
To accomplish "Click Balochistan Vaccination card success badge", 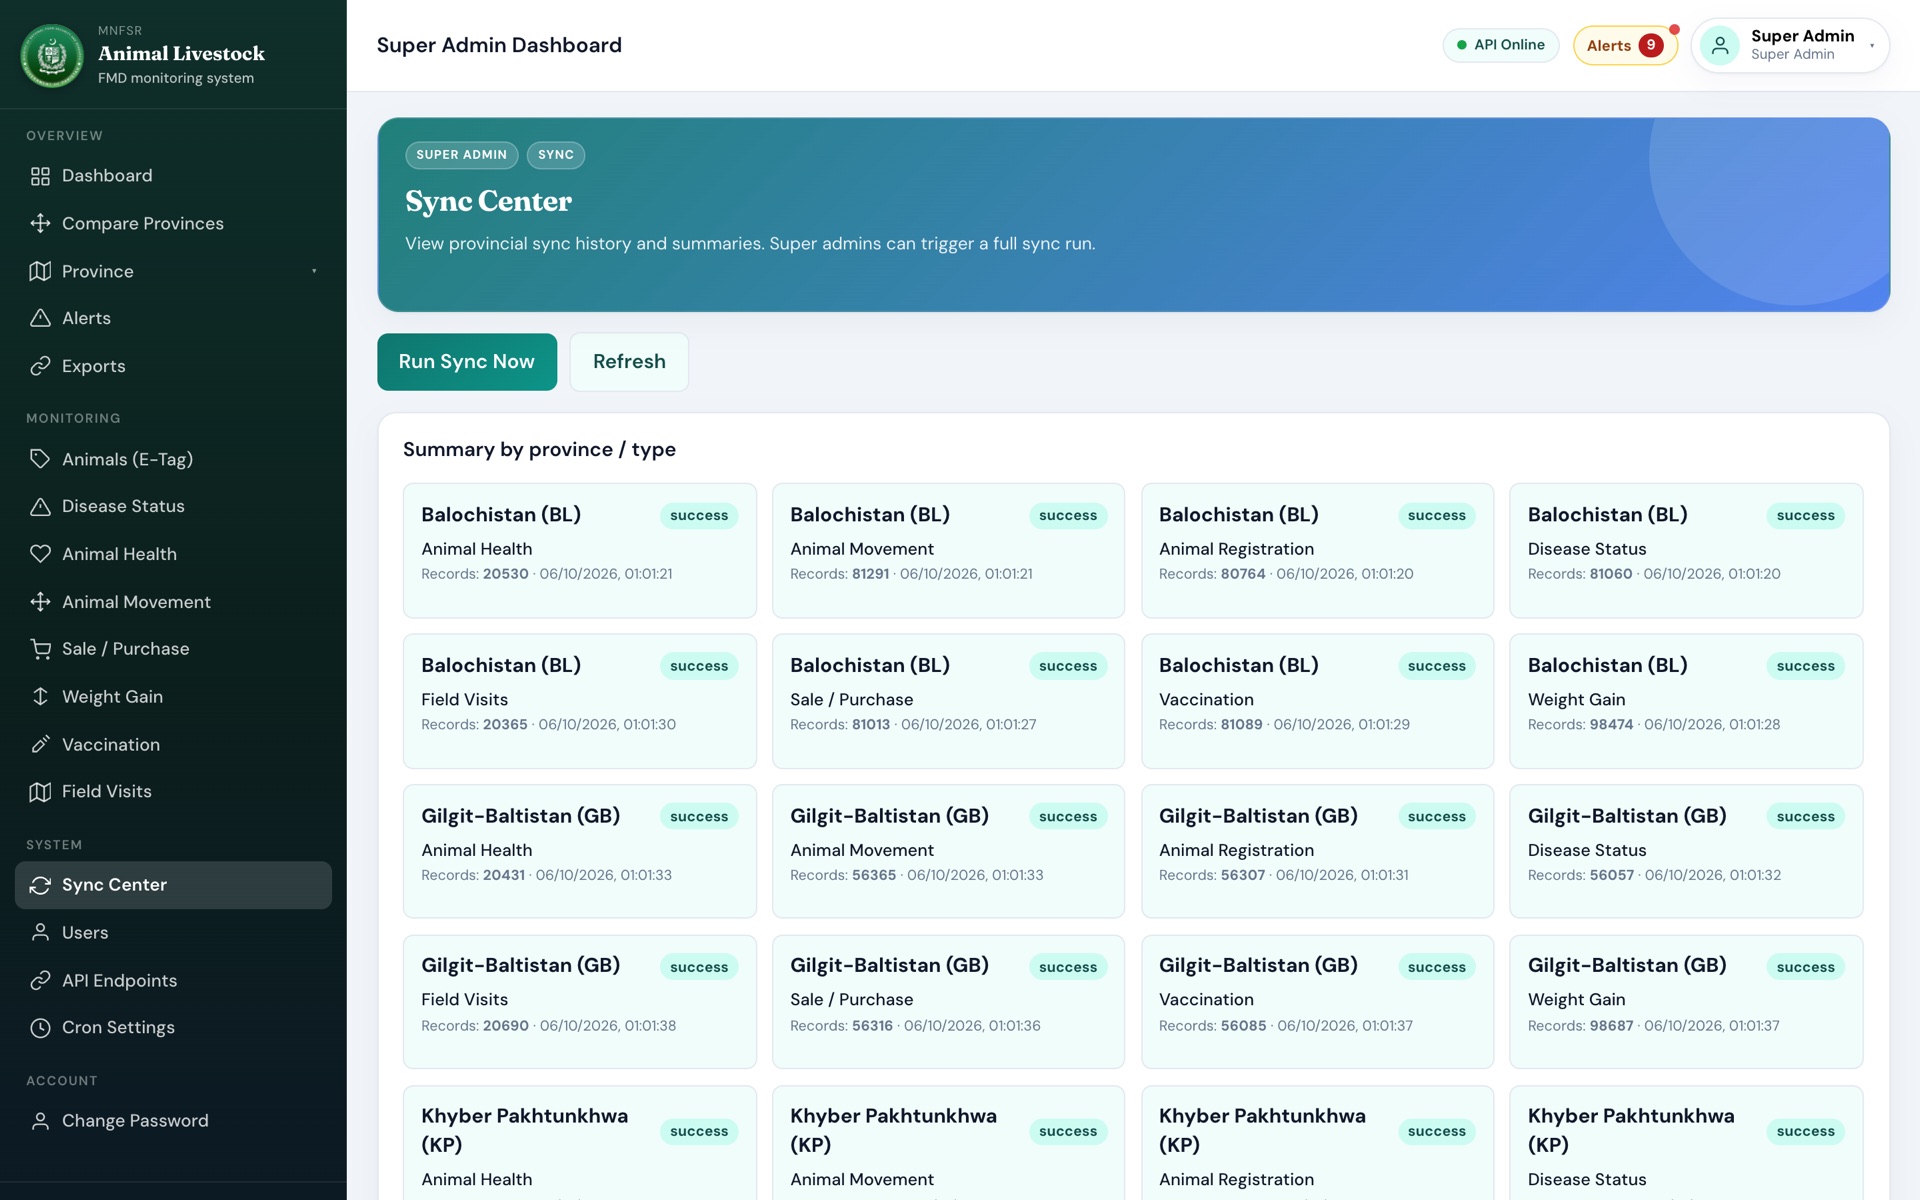I will click(1437, 666).
